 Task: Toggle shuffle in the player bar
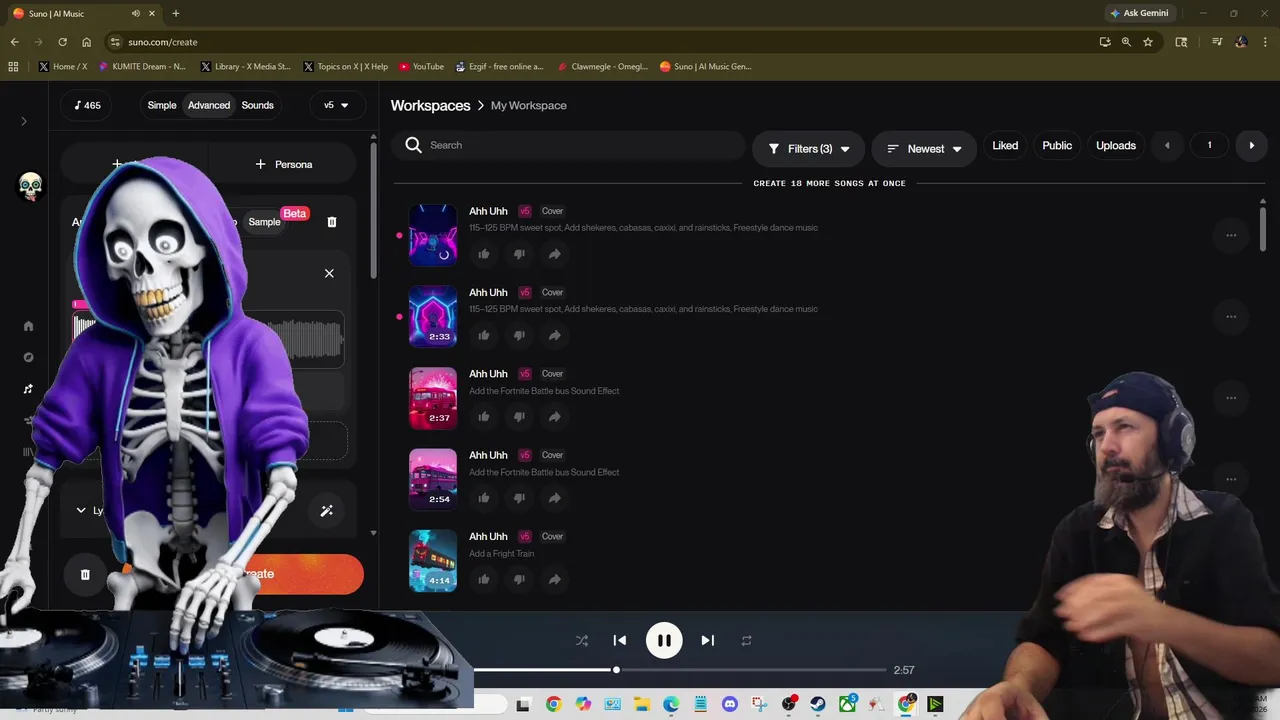click(582, 640)
